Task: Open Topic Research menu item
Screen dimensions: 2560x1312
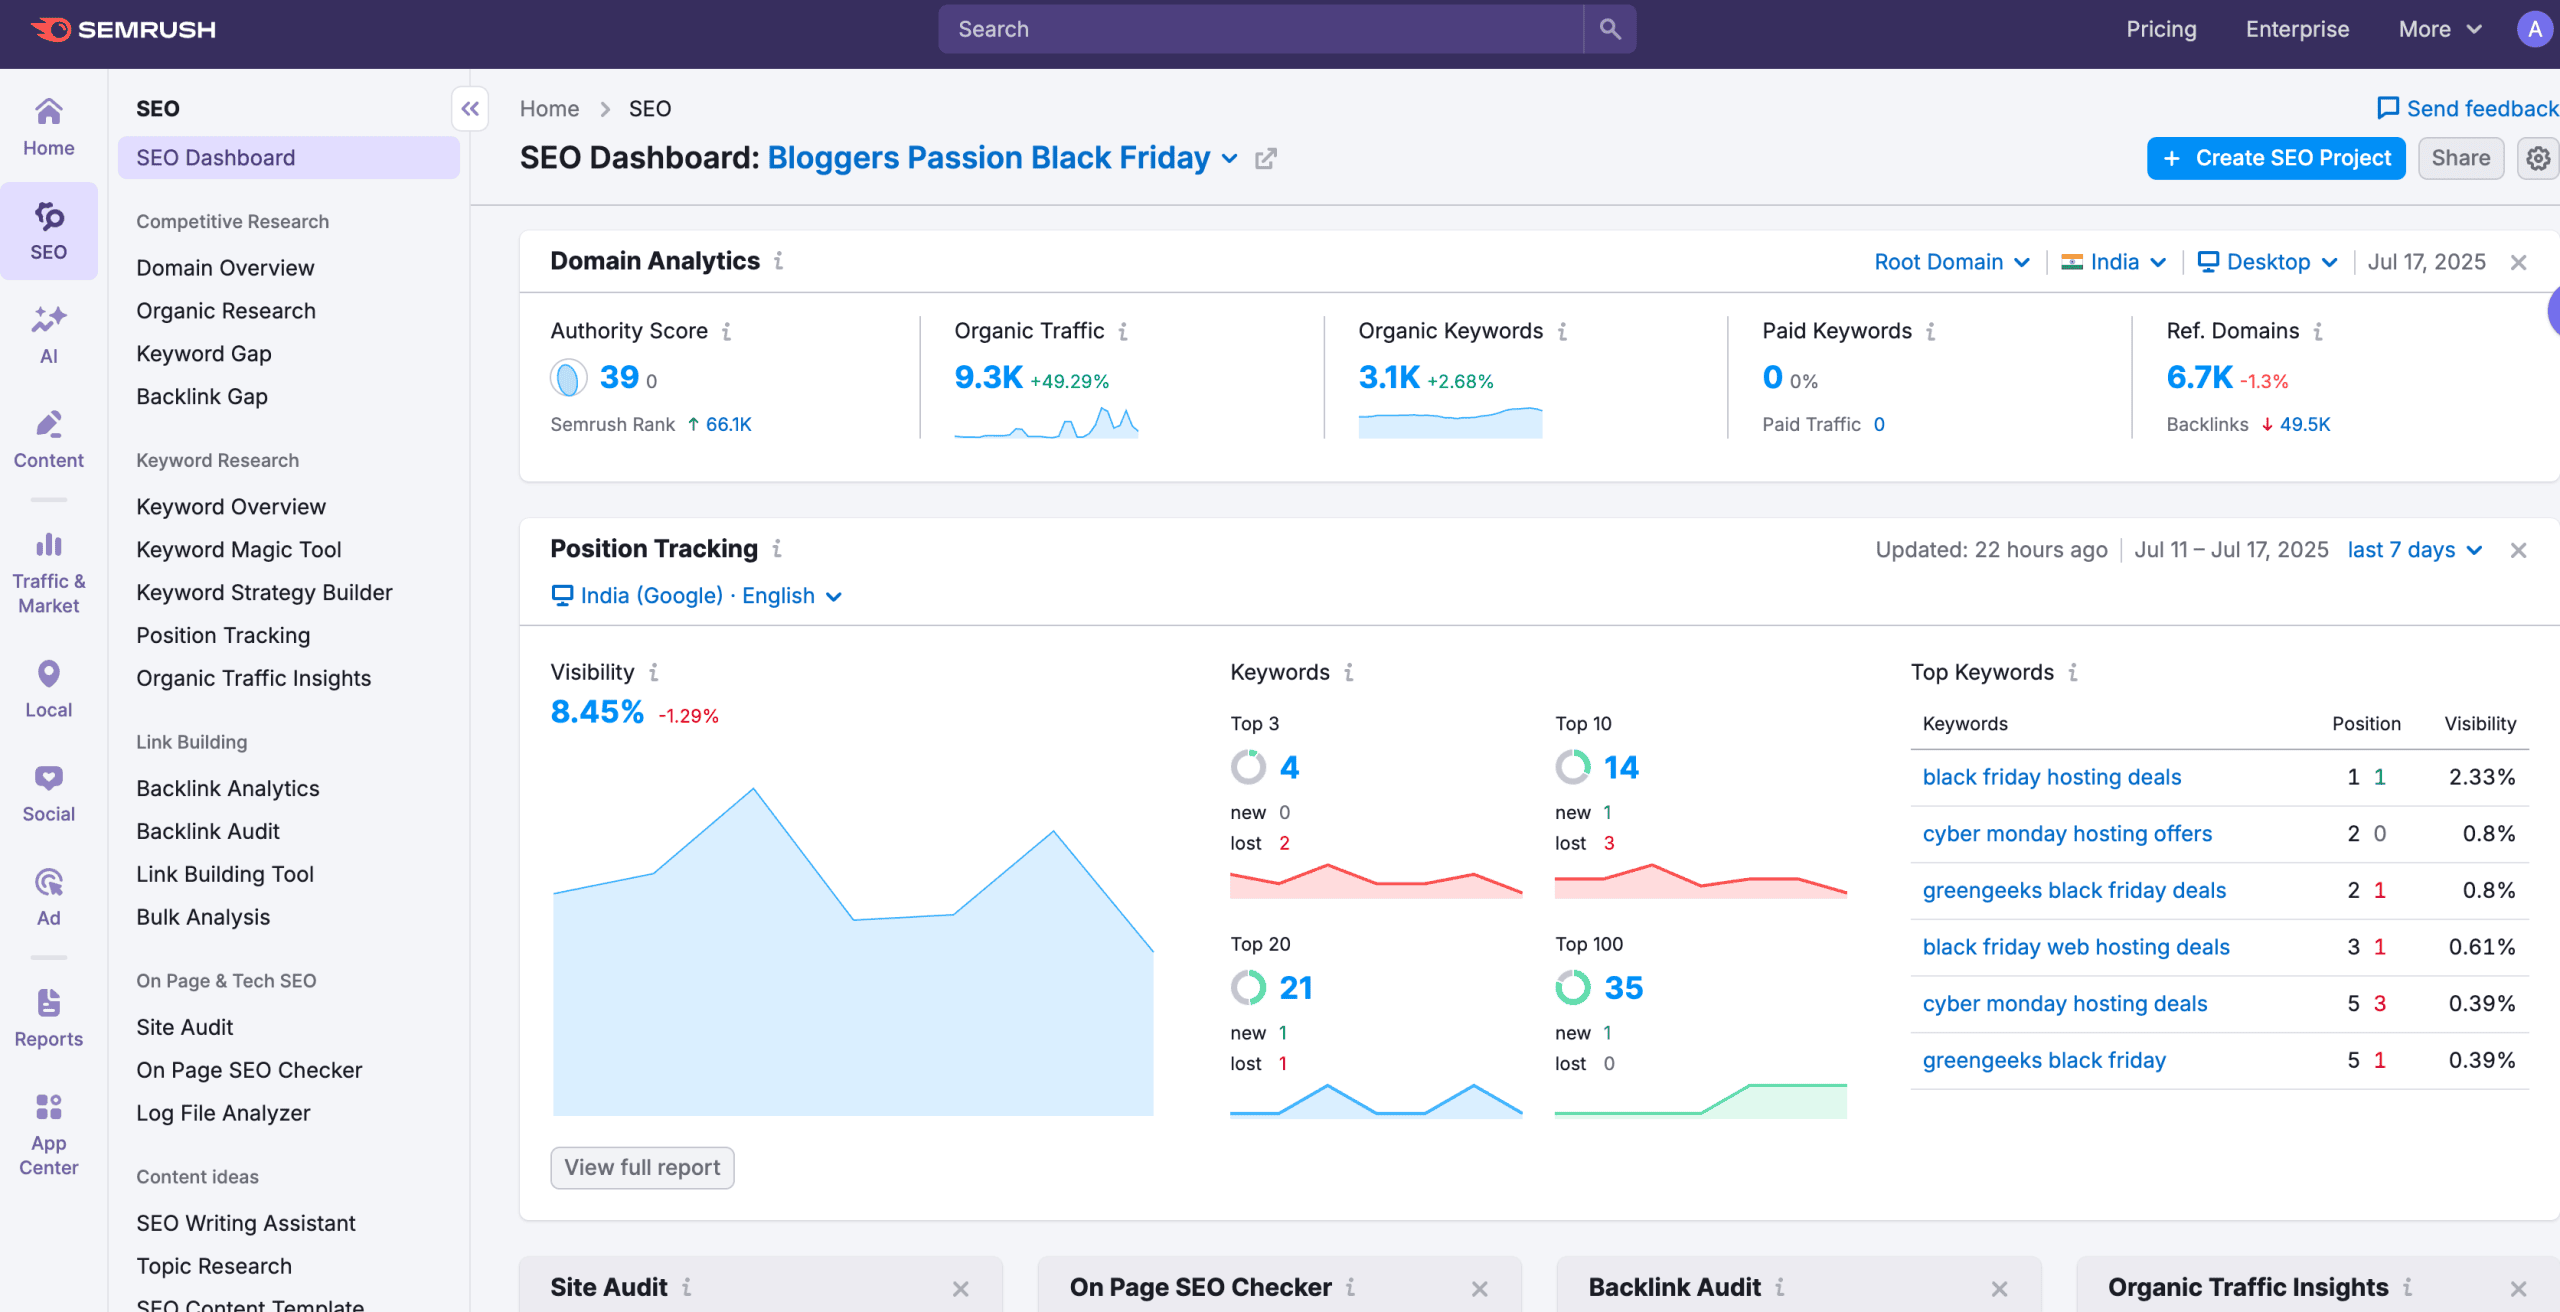Action: (214, 1267)
